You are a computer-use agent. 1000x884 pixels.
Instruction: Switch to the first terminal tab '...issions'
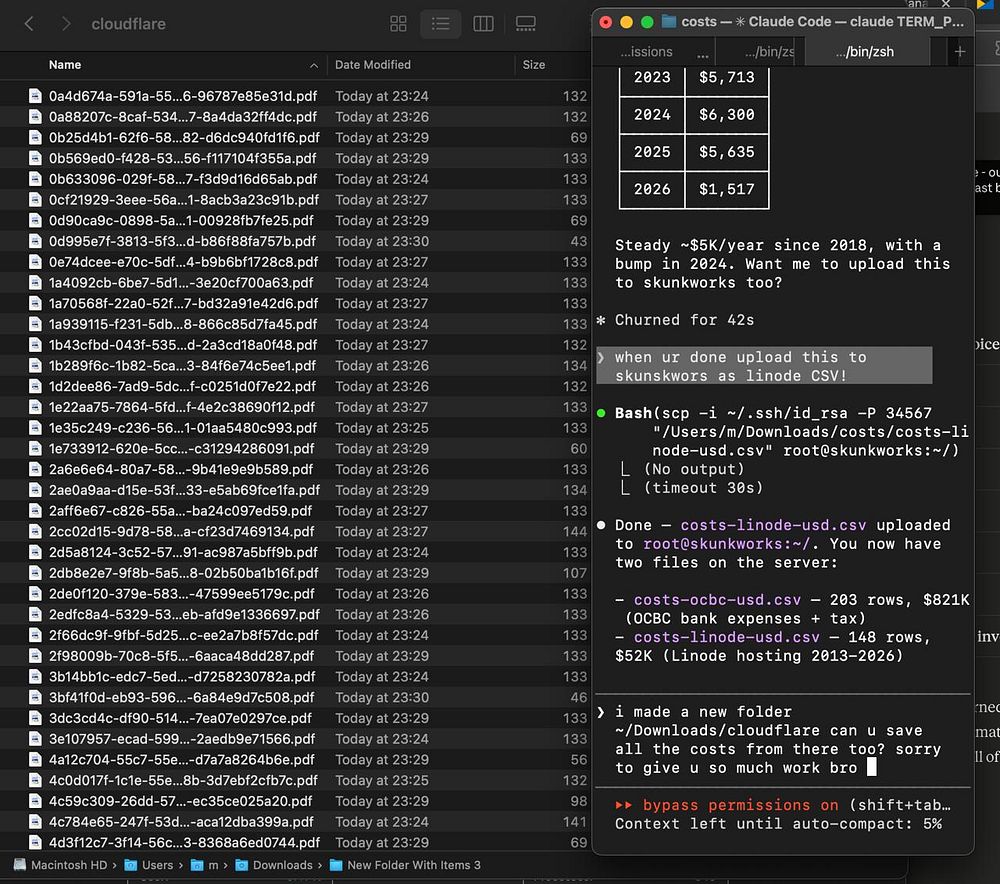click(646, 52)
